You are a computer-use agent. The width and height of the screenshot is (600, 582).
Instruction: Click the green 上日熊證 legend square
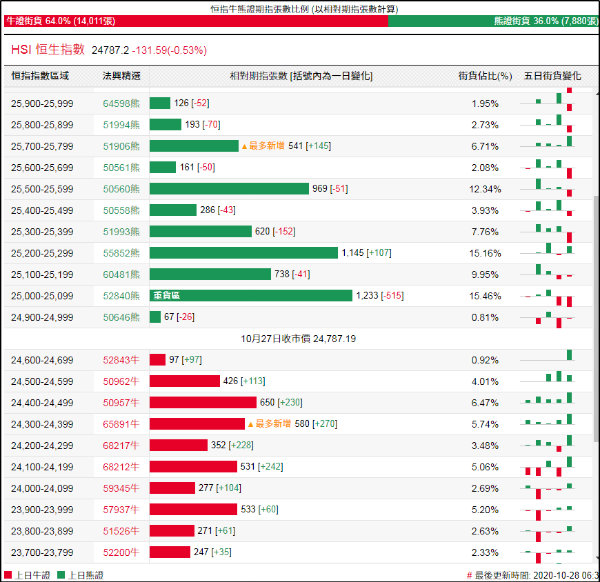coord(61,575)
